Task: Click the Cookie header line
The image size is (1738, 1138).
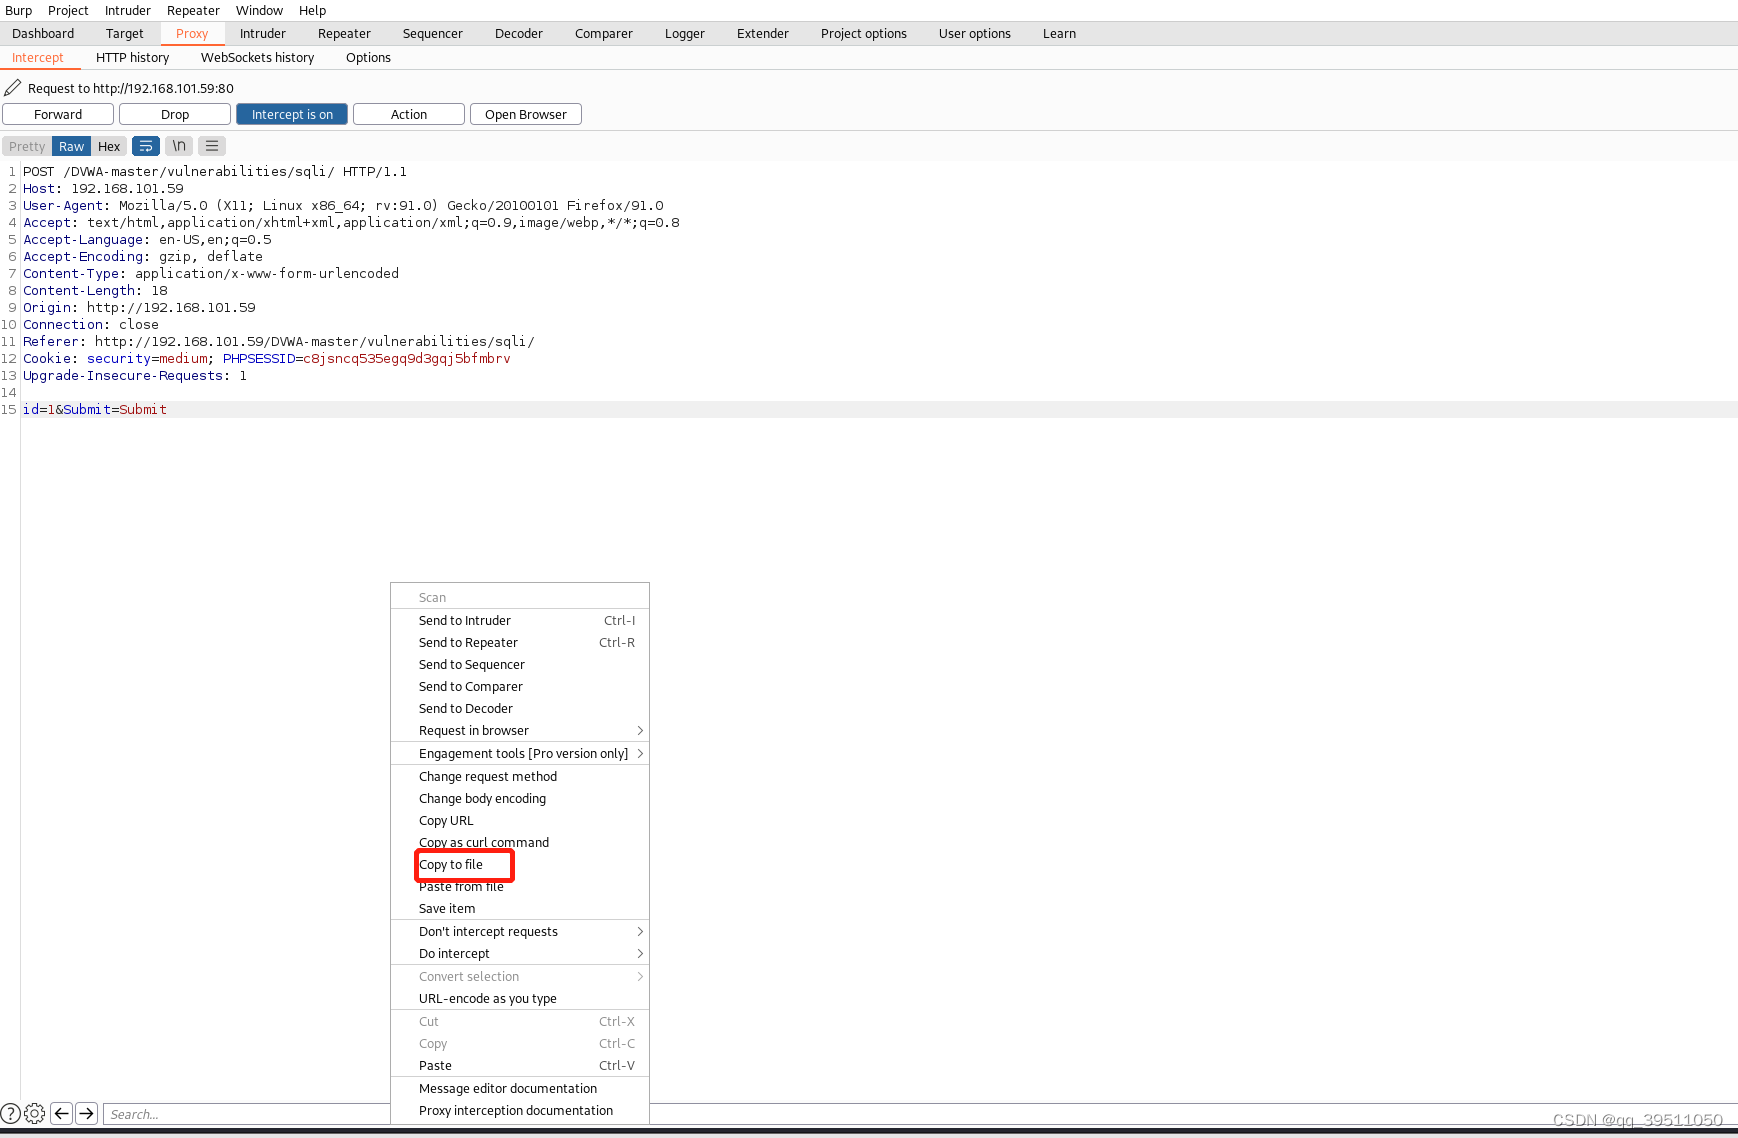Action: [267, 359]
